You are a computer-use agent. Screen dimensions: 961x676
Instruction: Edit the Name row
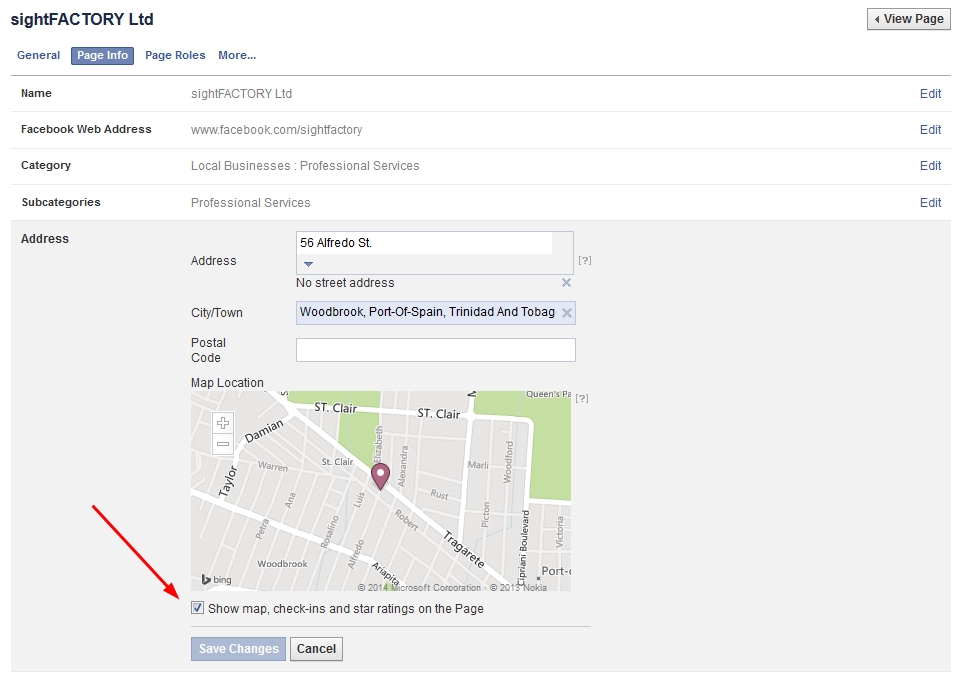click(x=930, y=94)
